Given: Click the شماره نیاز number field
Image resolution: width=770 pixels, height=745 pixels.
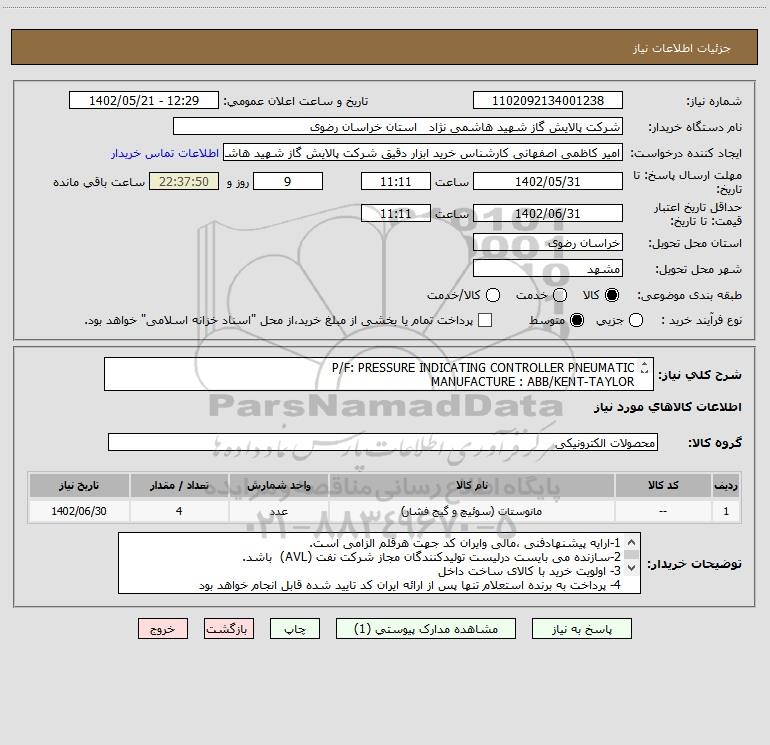Looking at the screenshot, I should click(x=548, y=100).
